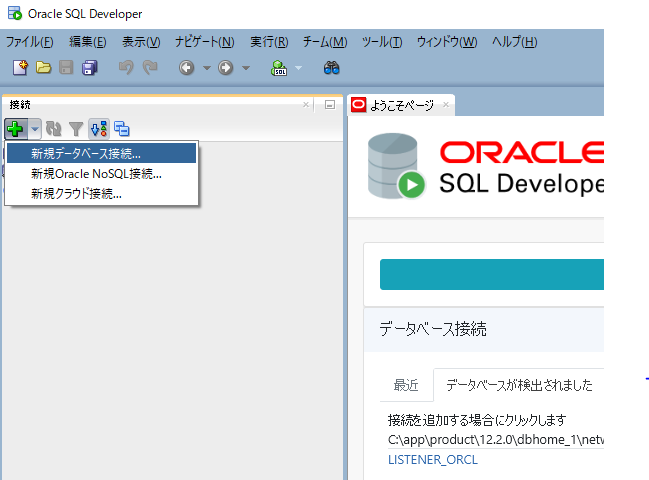The image size is (649, 480).
Task: Close the 接続 panel
Action: (306, 105)
